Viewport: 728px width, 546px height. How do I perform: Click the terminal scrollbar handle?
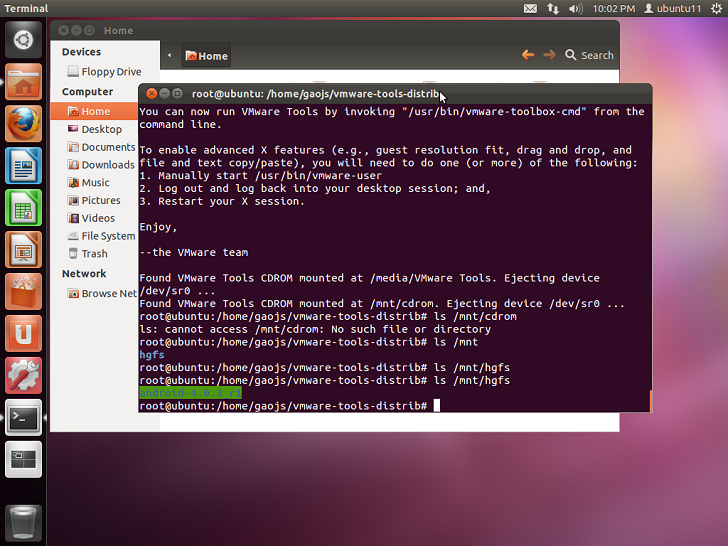click(x=650, y=401)
